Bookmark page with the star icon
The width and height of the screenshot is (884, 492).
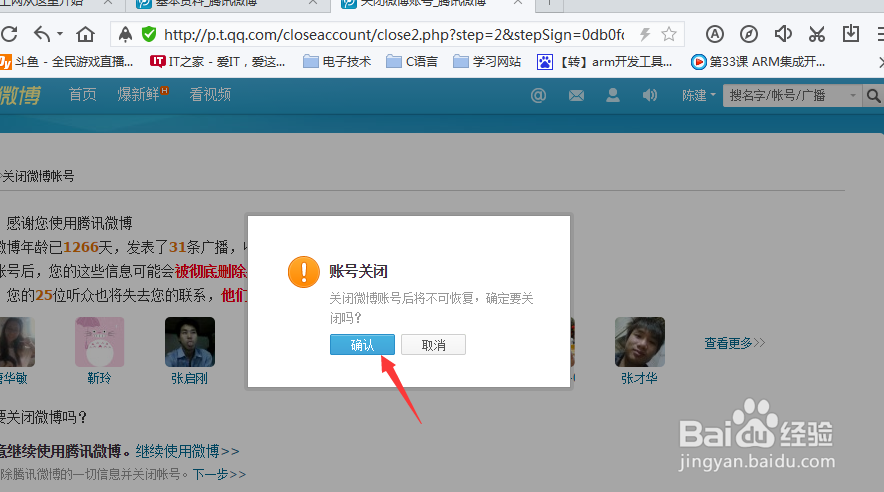[669, 34]
